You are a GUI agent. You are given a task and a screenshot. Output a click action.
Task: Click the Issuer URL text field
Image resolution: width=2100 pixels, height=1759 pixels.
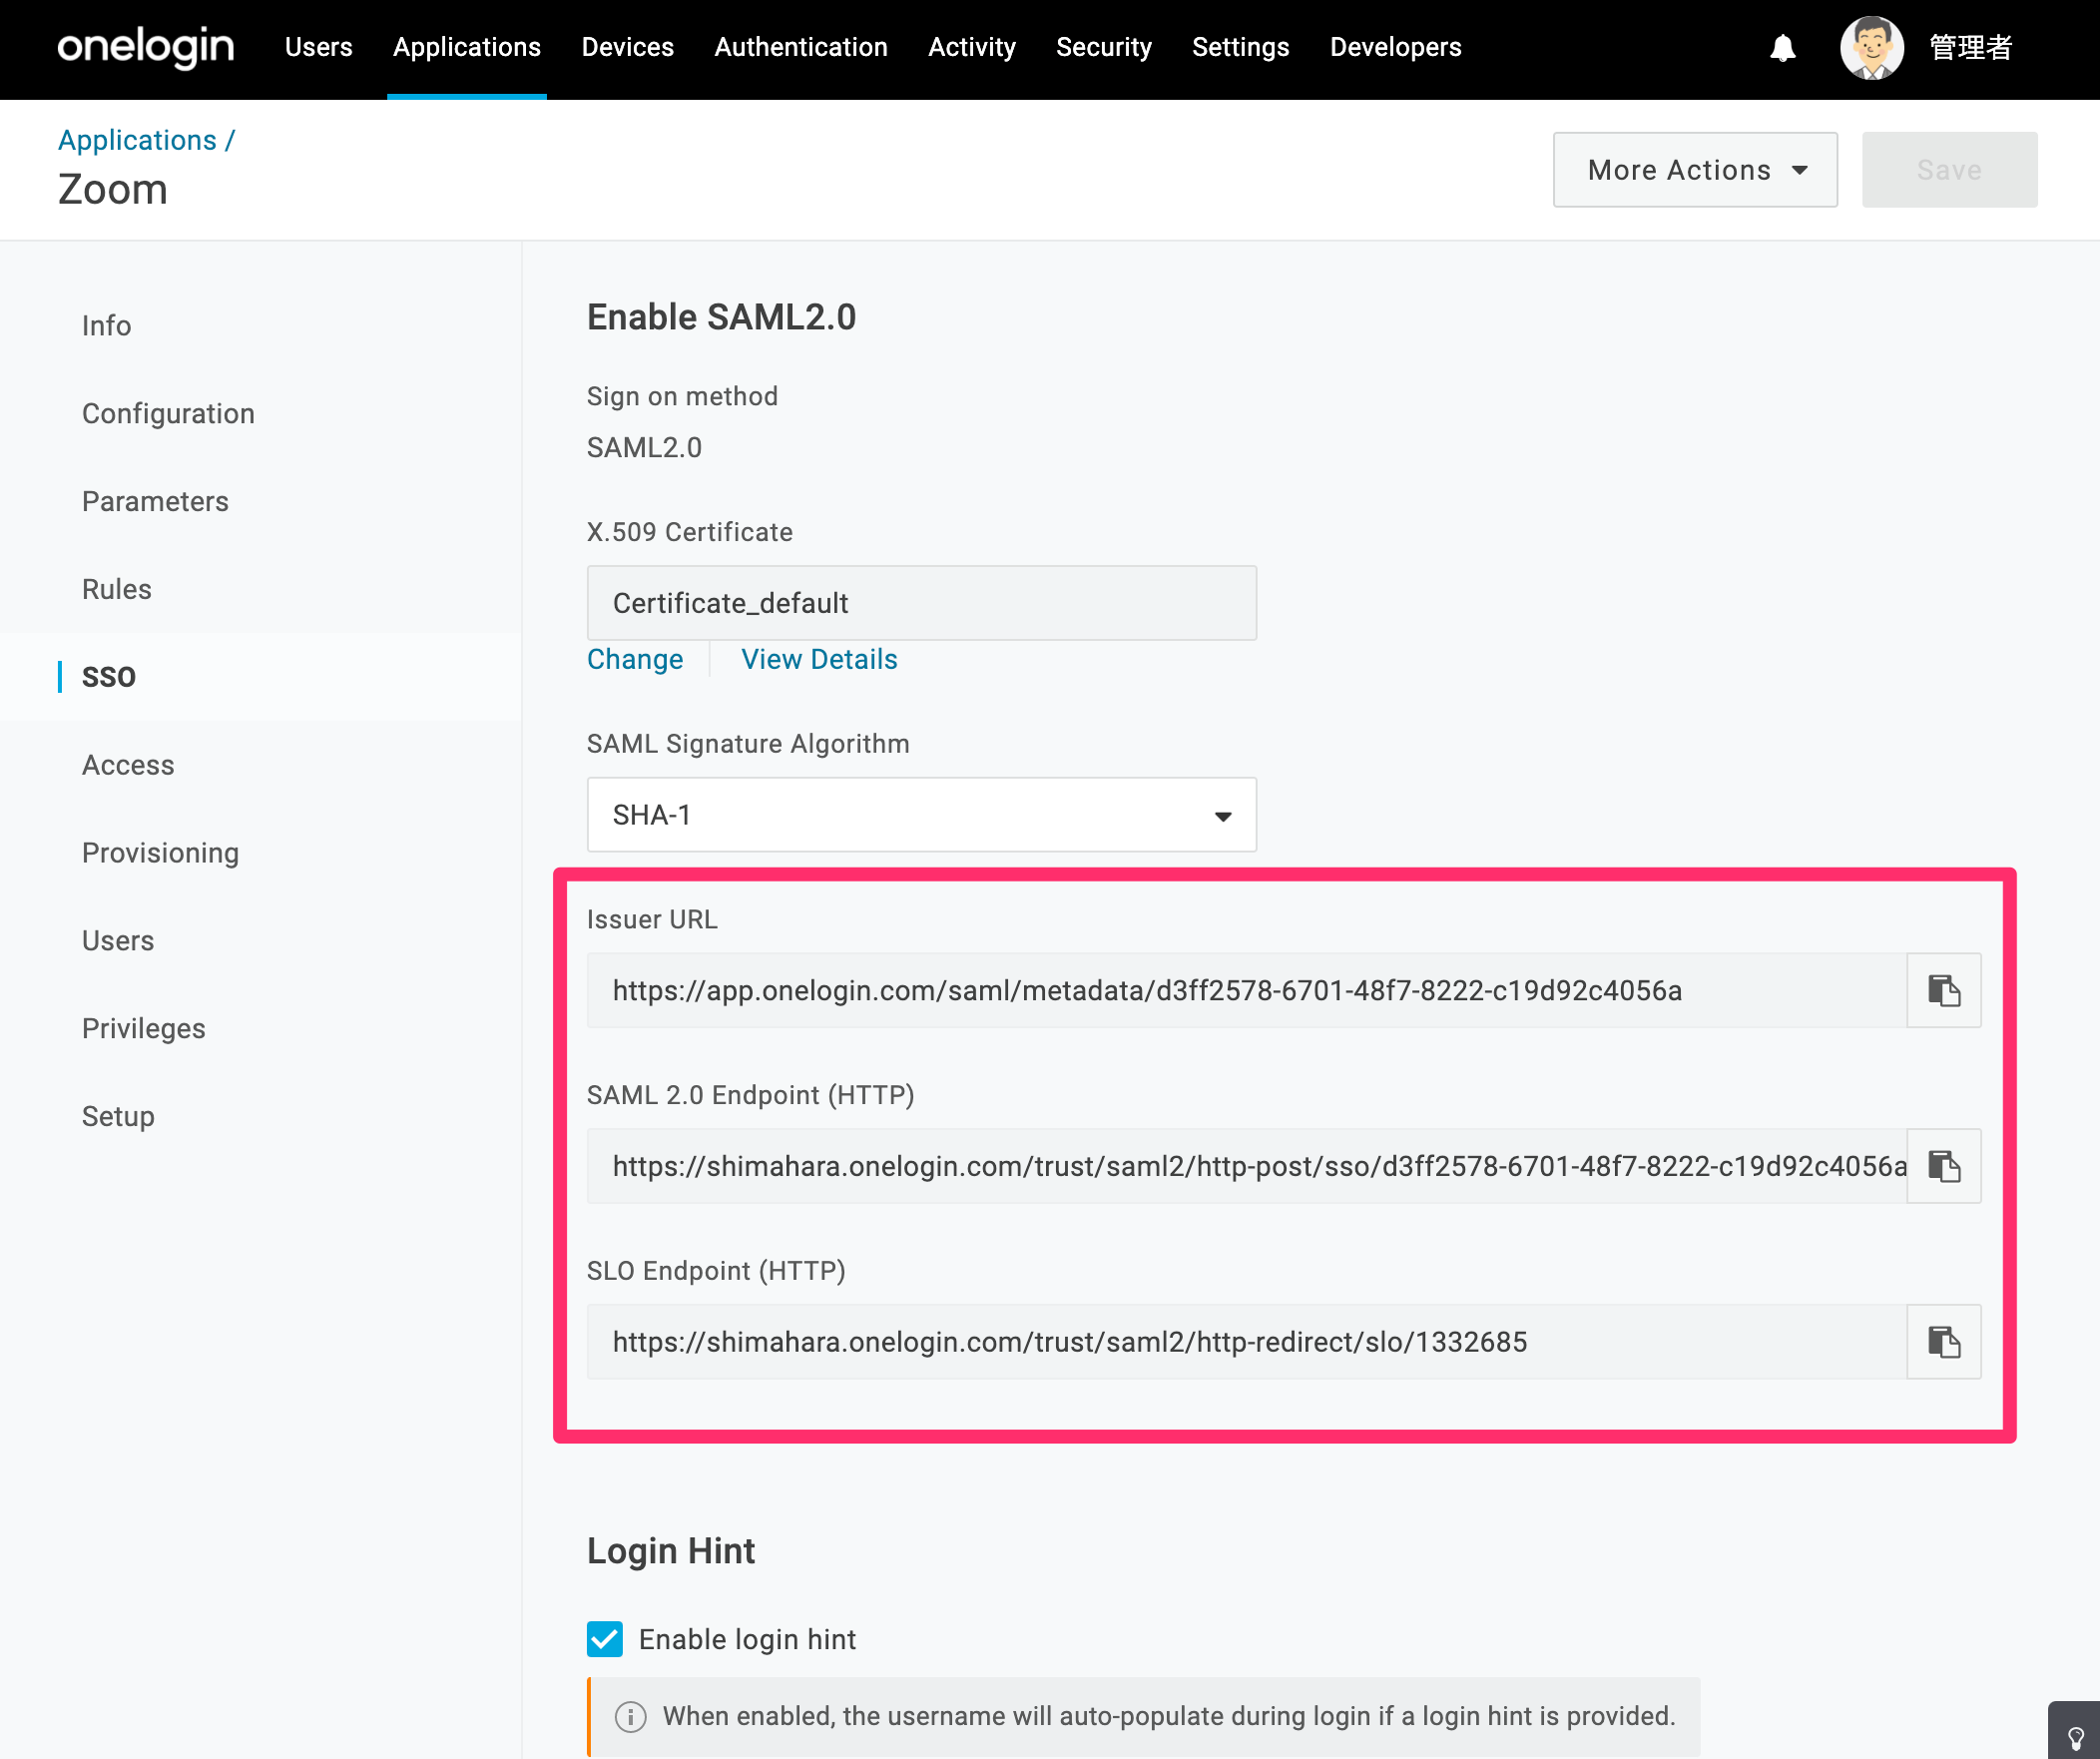pos(1246,990)
